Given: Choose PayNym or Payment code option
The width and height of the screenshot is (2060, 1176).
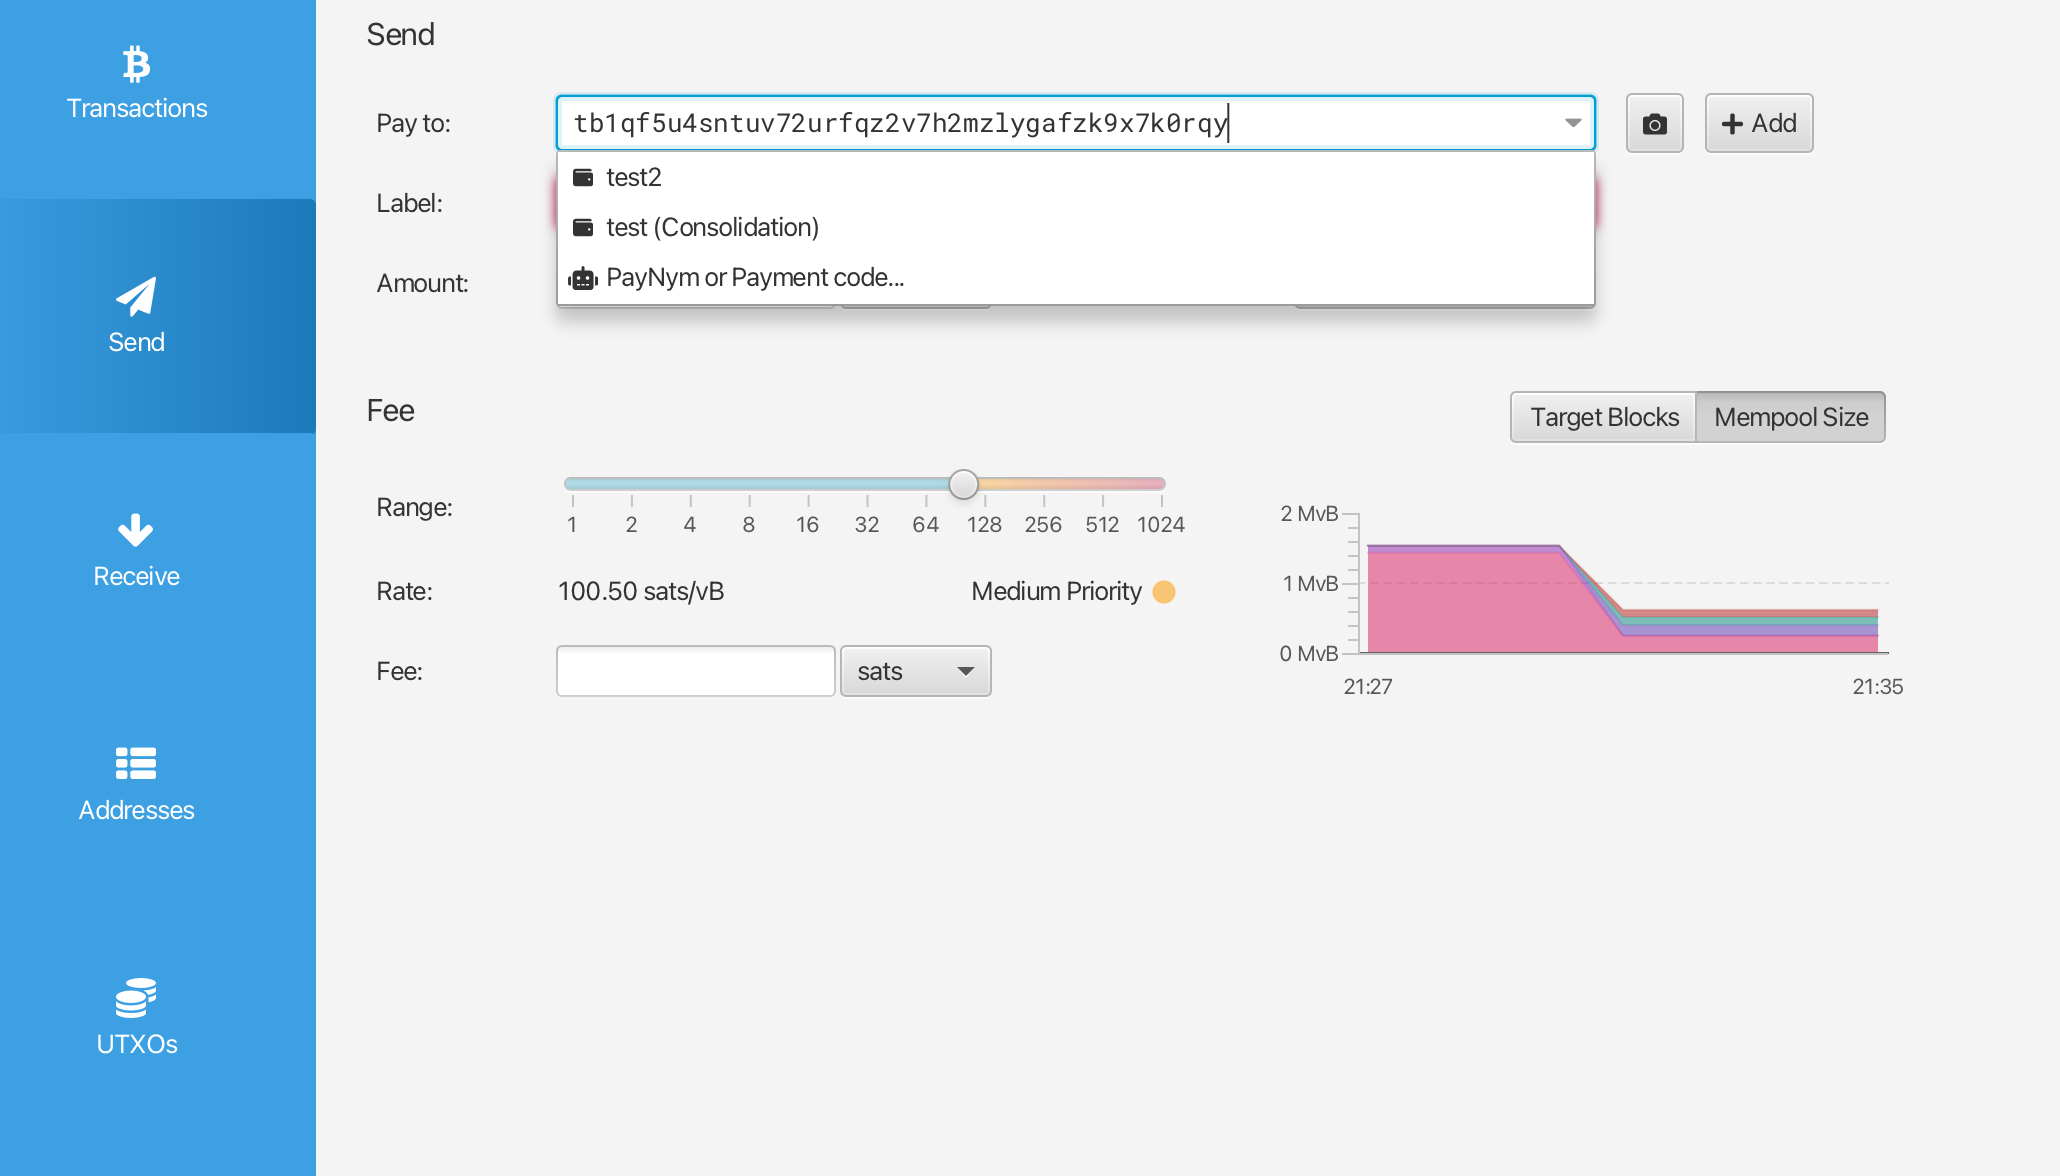Looking at the screenshot, I should 755,278.
